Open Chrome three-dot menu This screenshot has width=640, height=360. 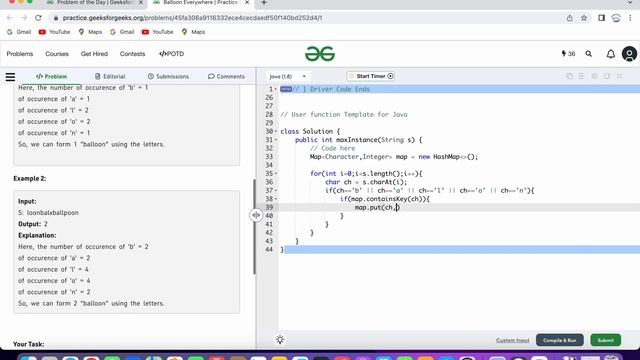coord(630,18)
